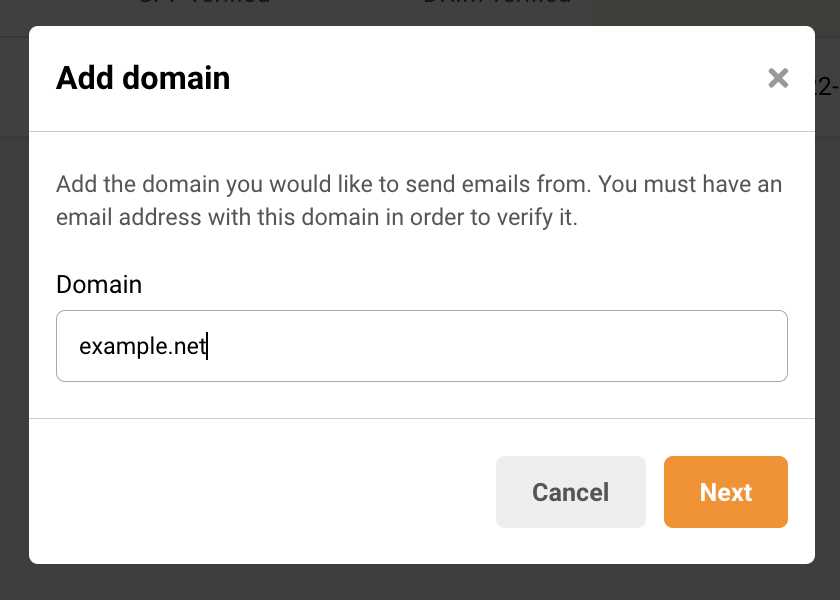
Task: Click blank header space between title and X
Action: click(500, 78)
